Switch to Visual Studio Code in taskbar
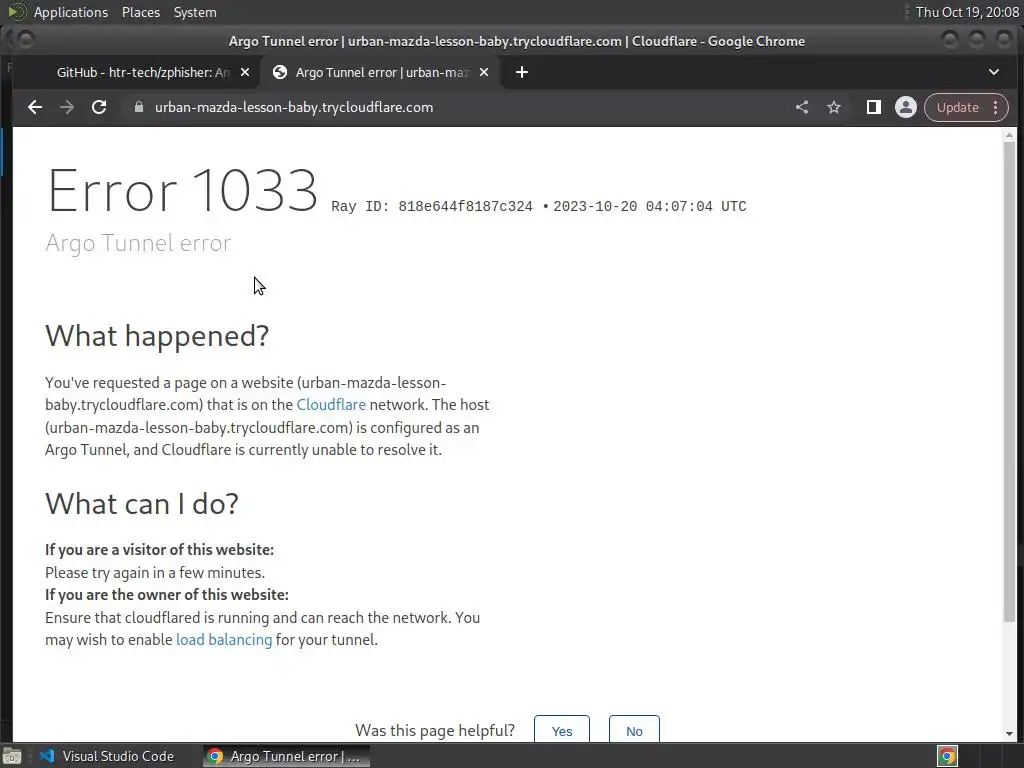 [108, 756]
